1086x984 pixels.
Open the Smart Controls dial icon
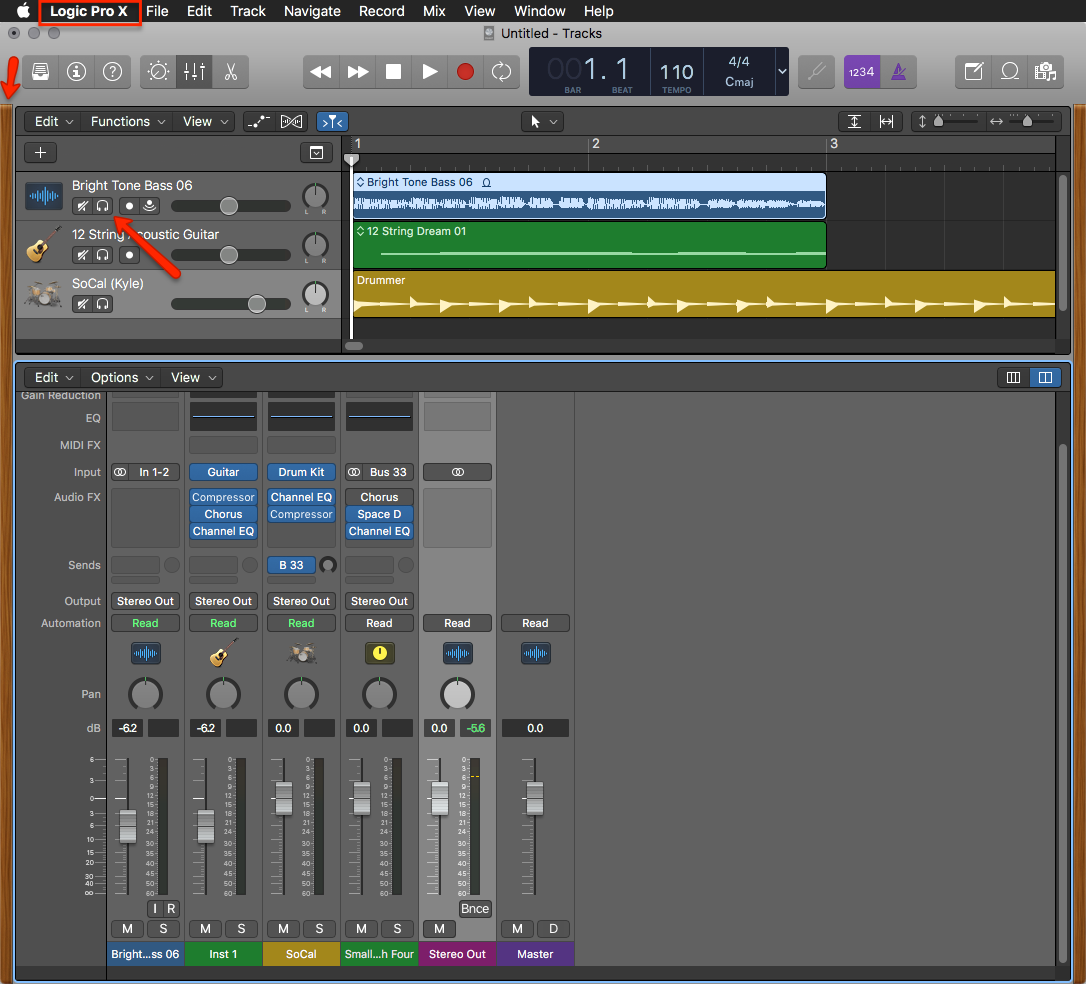coord(158,72)
